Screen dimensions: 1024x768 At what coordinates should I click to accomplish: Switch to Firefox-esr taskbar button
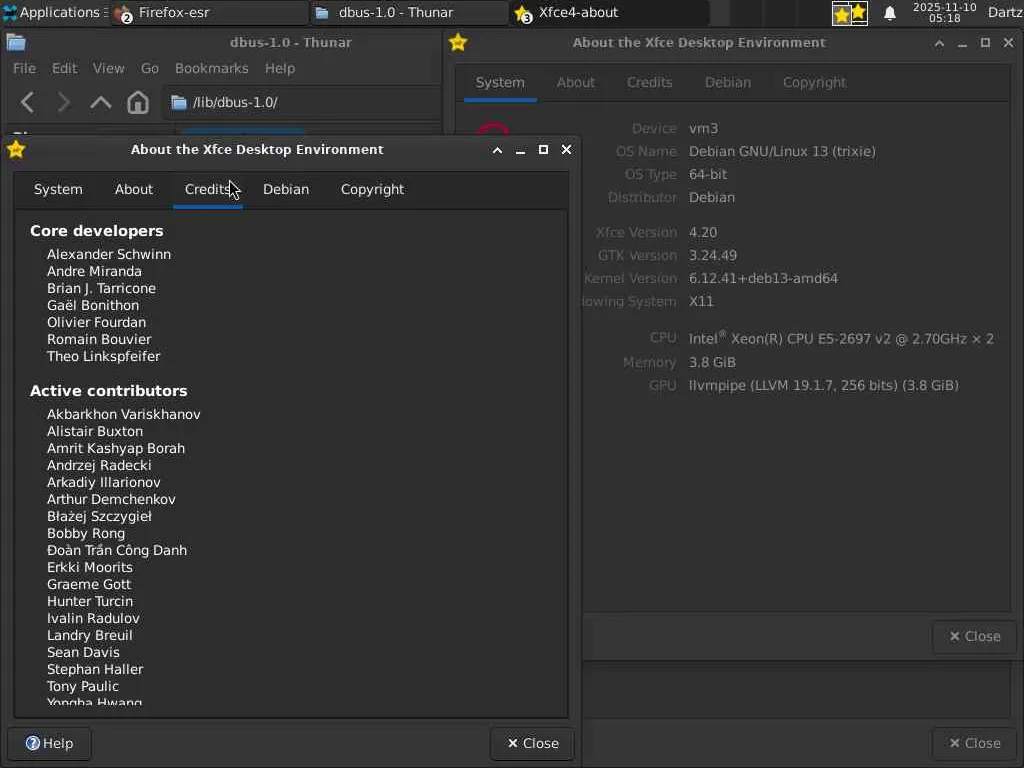[209, 12]
